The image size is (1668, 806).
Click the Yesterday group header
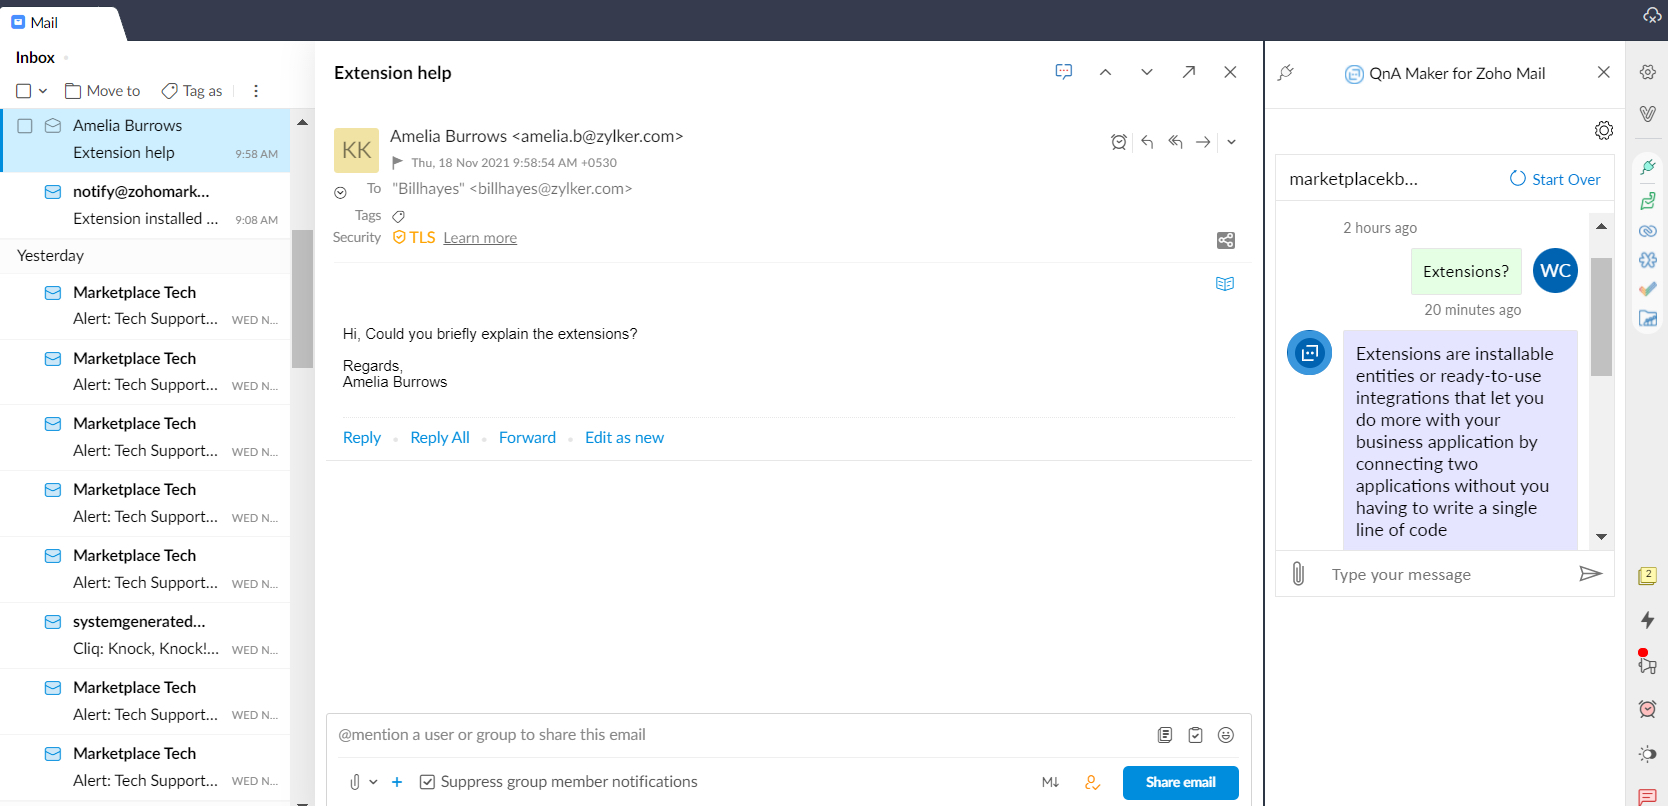click(50, 256)
